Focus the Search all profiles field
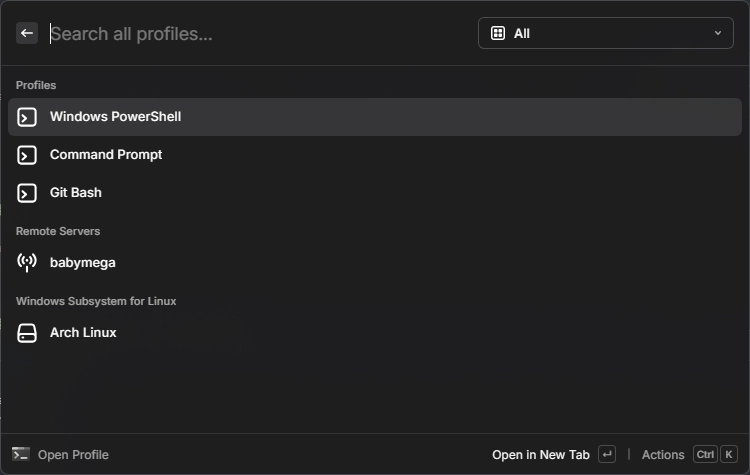 (x=250, y=34)
